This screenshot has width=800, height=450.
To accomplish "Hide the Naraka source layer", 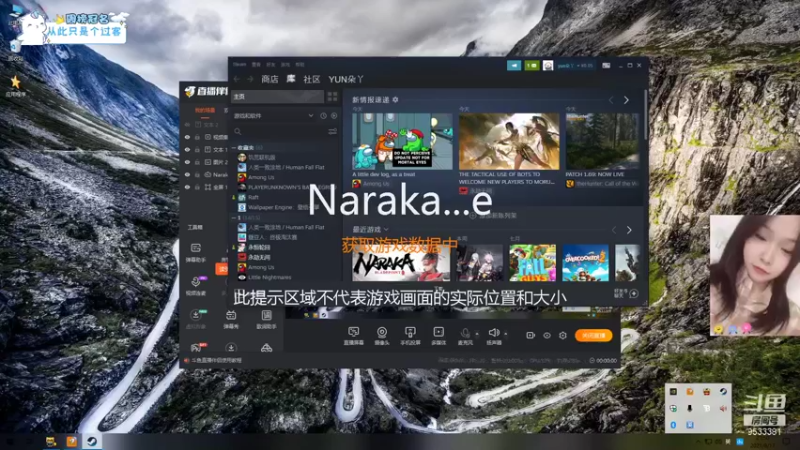I will [187, 174].
